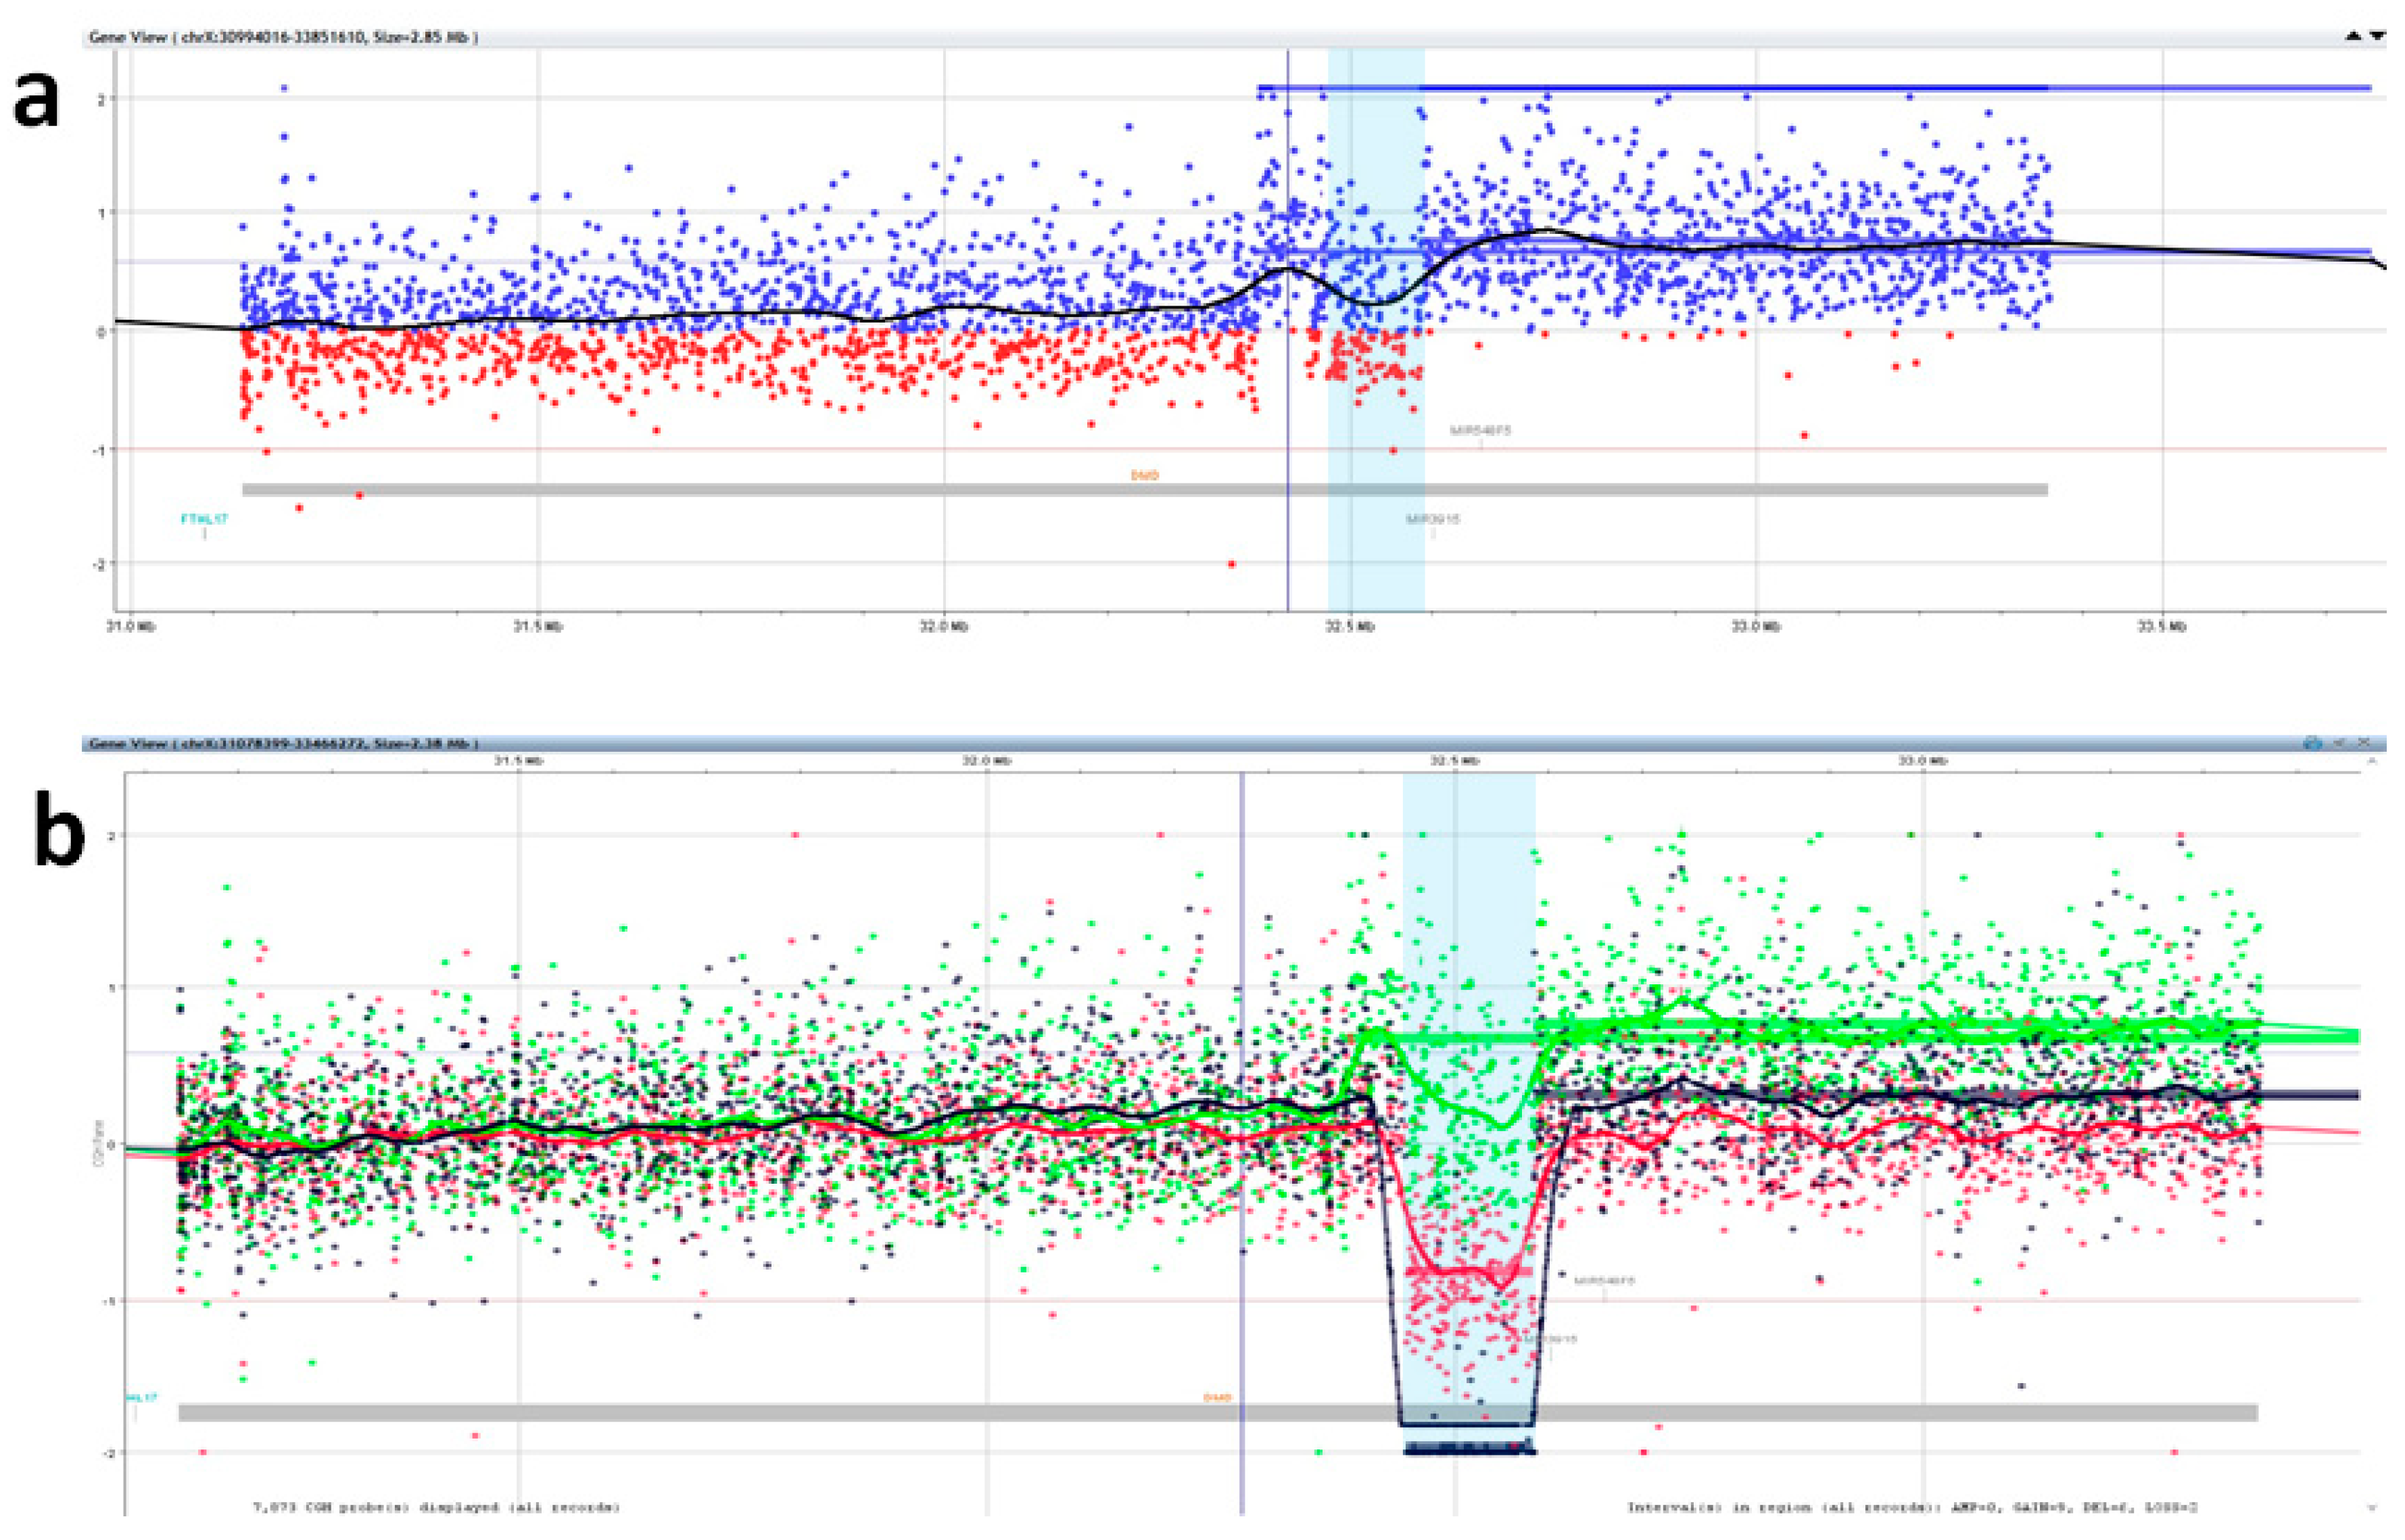Click the orange DMD label in panel a
Screen dimensions: 2405x1540
[1145, 475]
